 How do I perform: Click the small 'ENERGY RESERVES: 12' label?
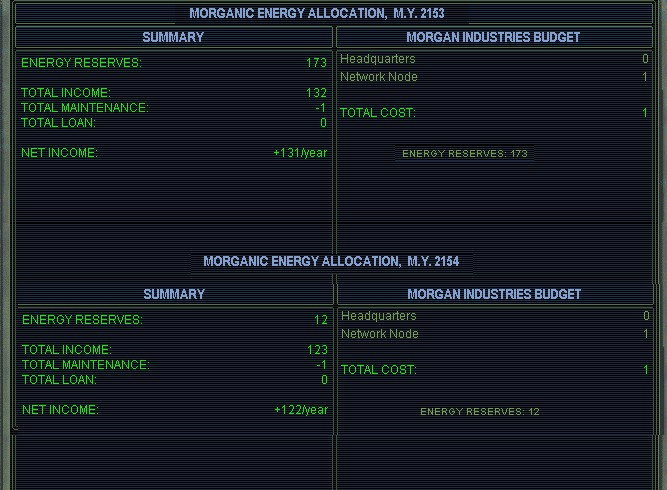click(x=480, y=412)
